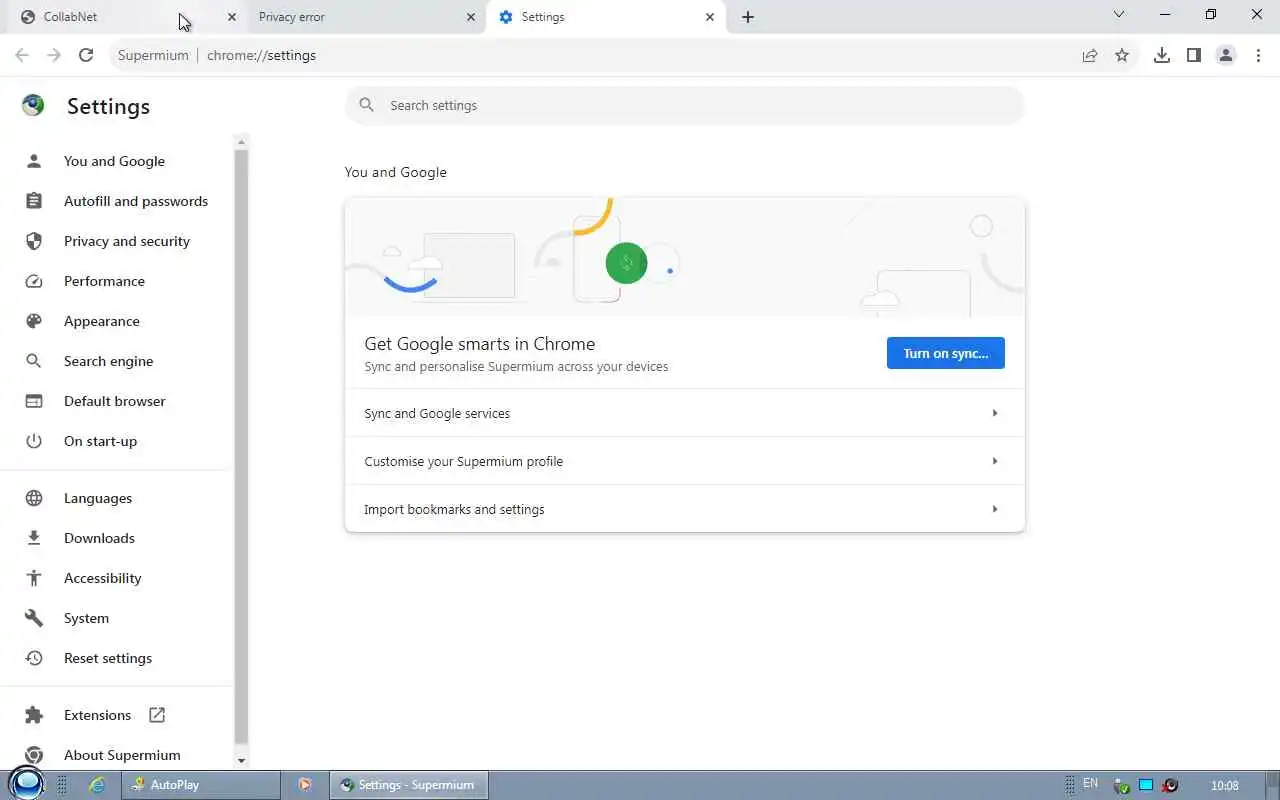Open Privacy and security settings

point(127,241)
